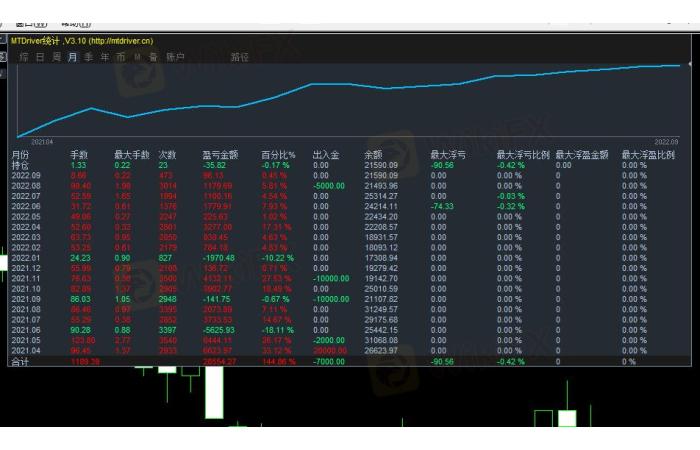The height and width of the screenshot is (450, 700).
Task: Click the 余额 column header
Action: 373,155
